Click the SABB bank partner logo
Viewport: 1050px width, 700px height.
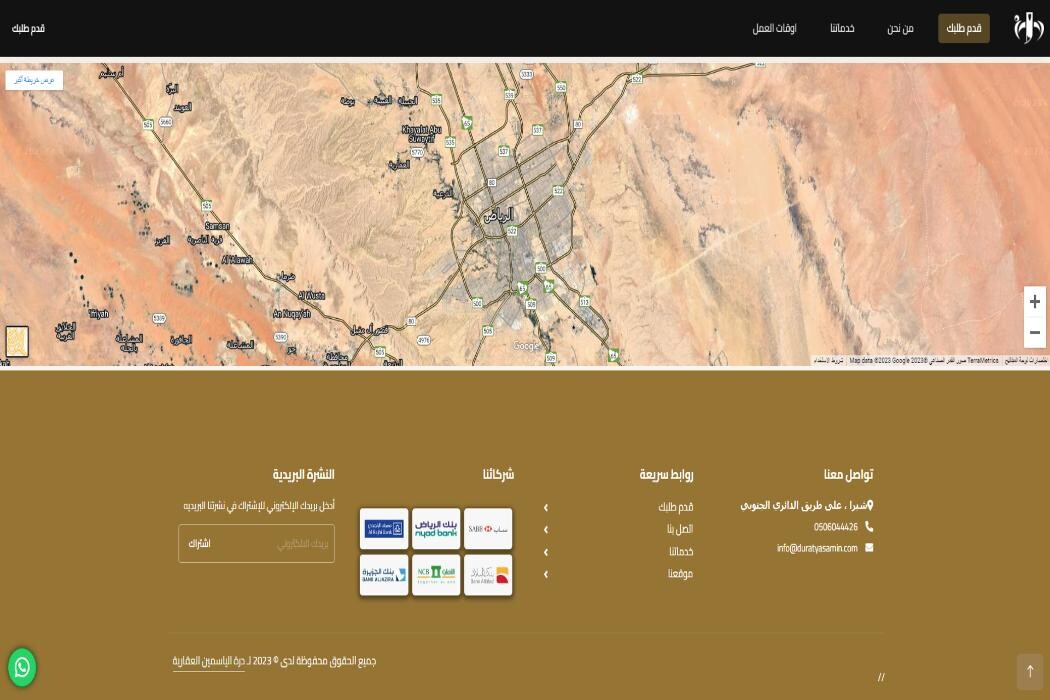[488, 528]
